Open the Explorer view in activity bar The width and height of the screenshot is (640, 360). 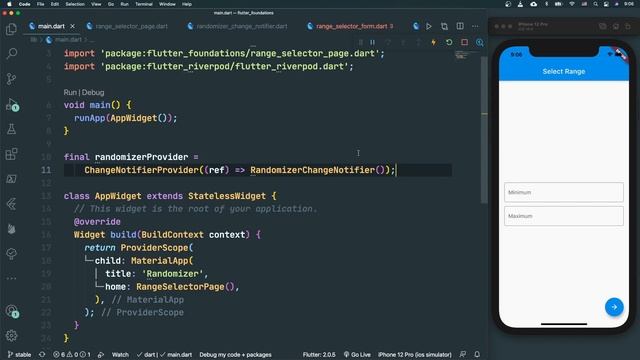(11, 29)
